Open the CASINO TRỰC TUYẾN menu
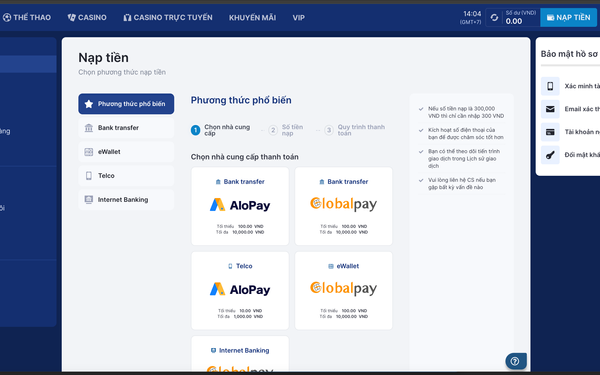This screenshot has height=375, width=600. [x=168, y=18]
